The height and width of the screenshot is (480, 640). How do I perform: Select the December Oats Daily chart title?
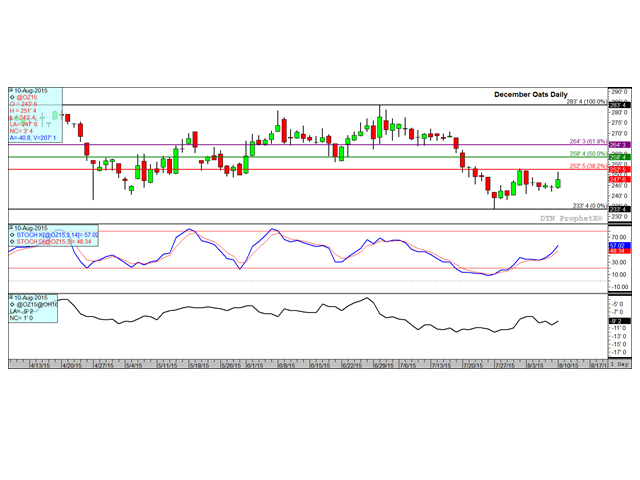click(x=531, y=94)
